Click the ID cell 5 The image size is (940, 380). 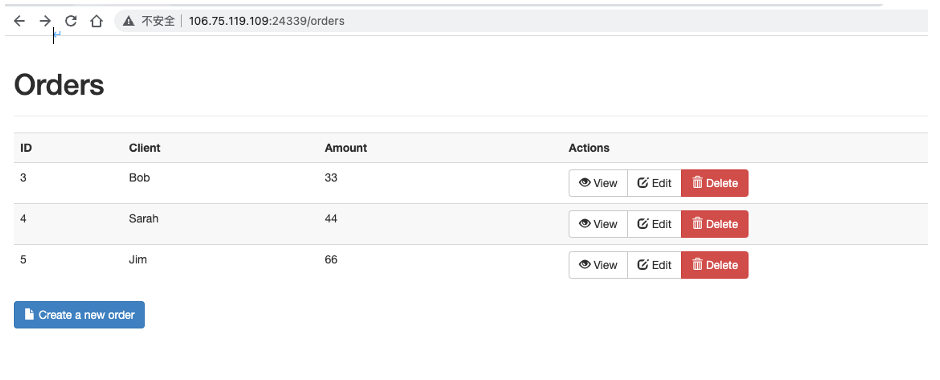23,259
